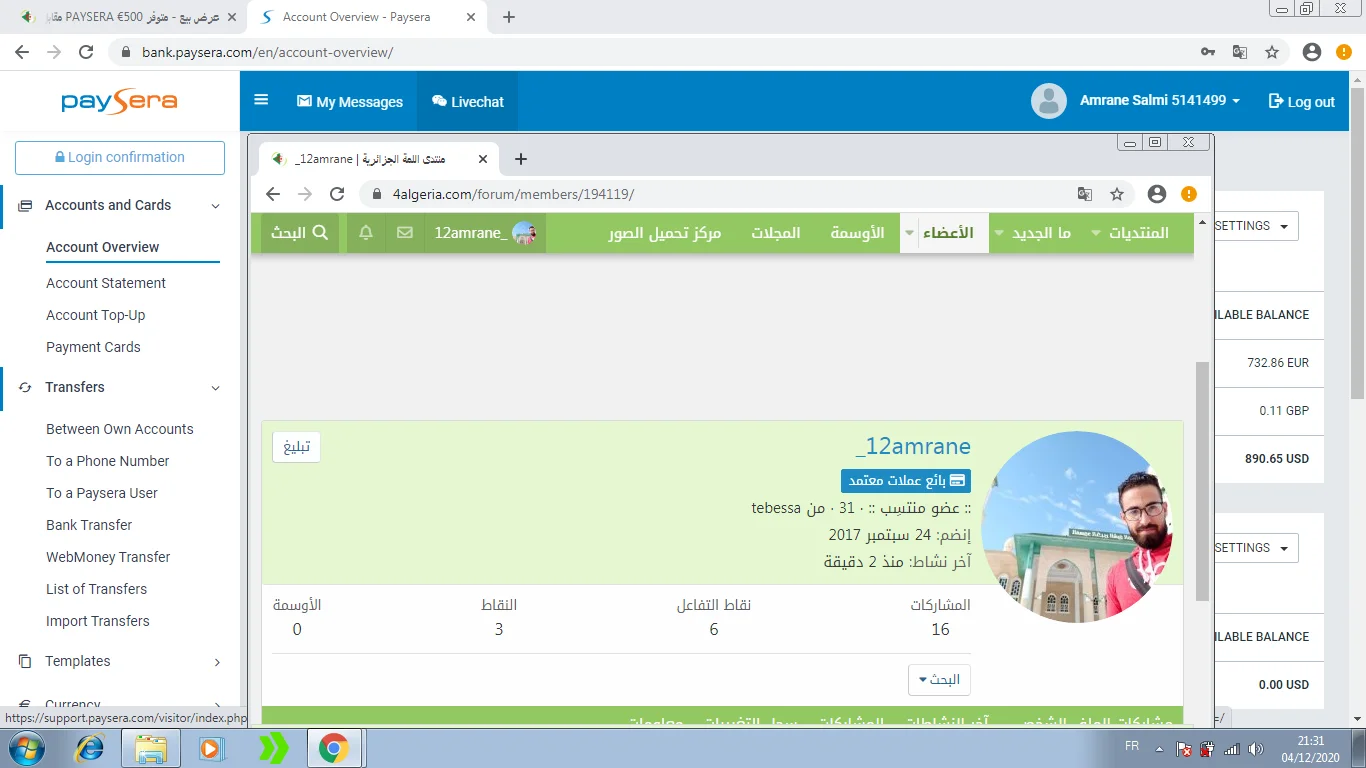Select Bank Transfer in the sidebar
This screenshot has height=768, width=1366.
click(x=89, y=525)
